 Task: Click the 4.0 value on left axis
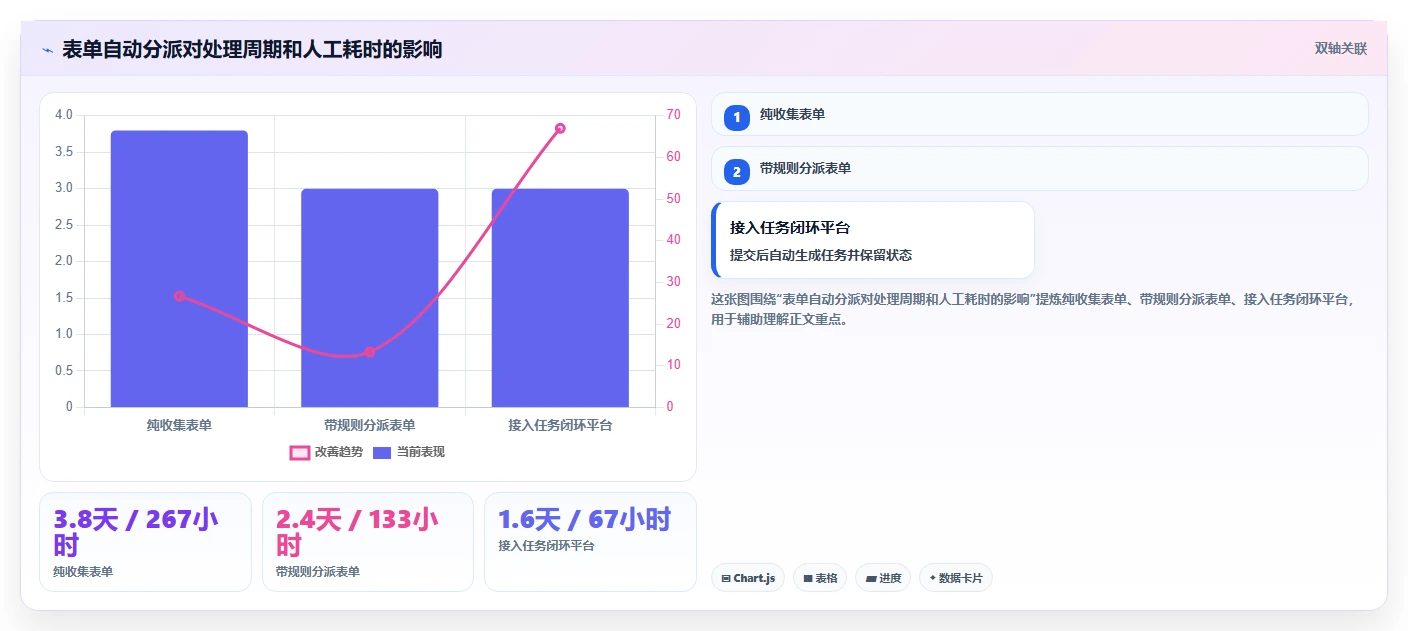[x=64, y=115]
